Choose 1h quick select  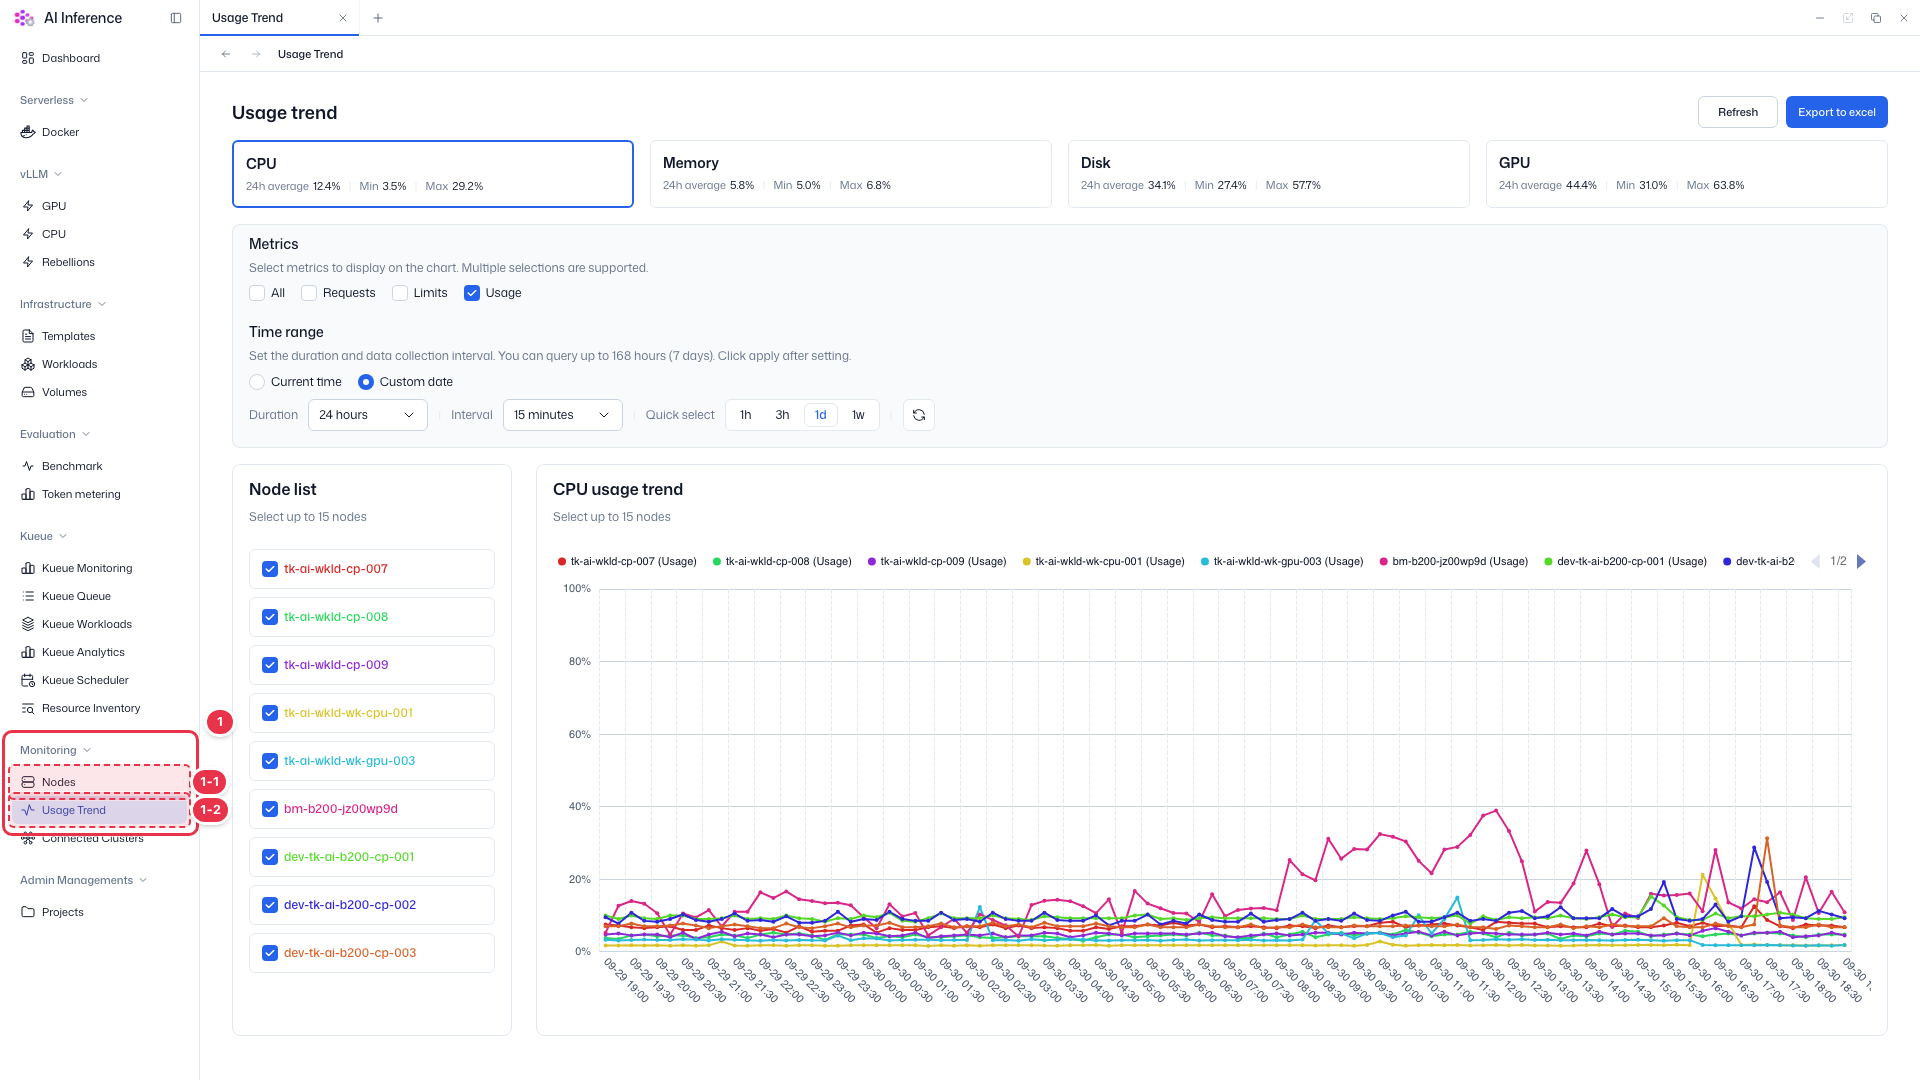point(745,415)
